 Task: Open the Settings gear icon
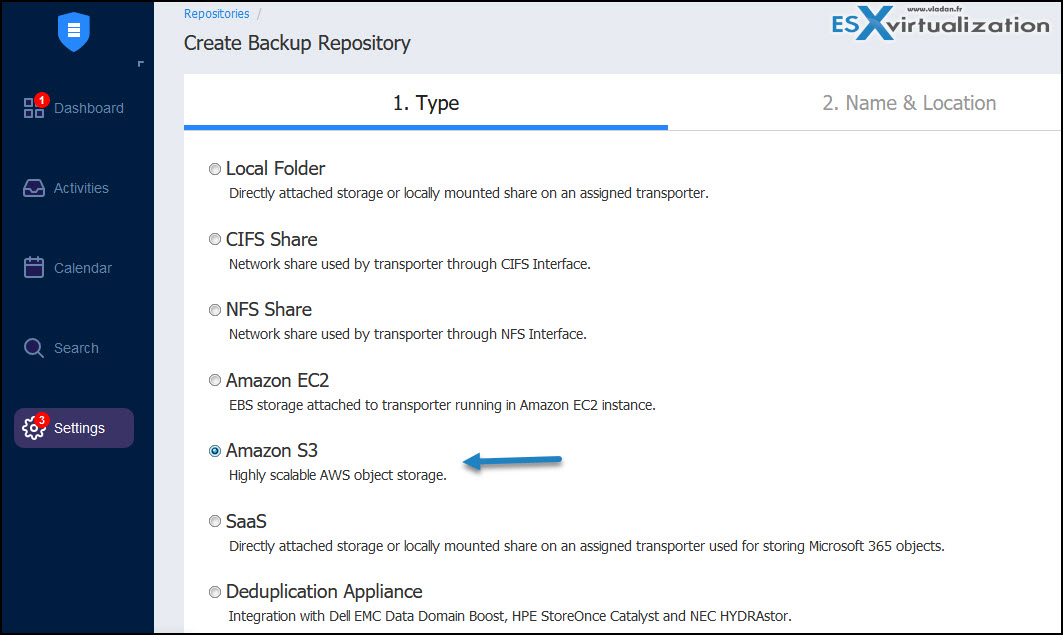coord(35,428)
